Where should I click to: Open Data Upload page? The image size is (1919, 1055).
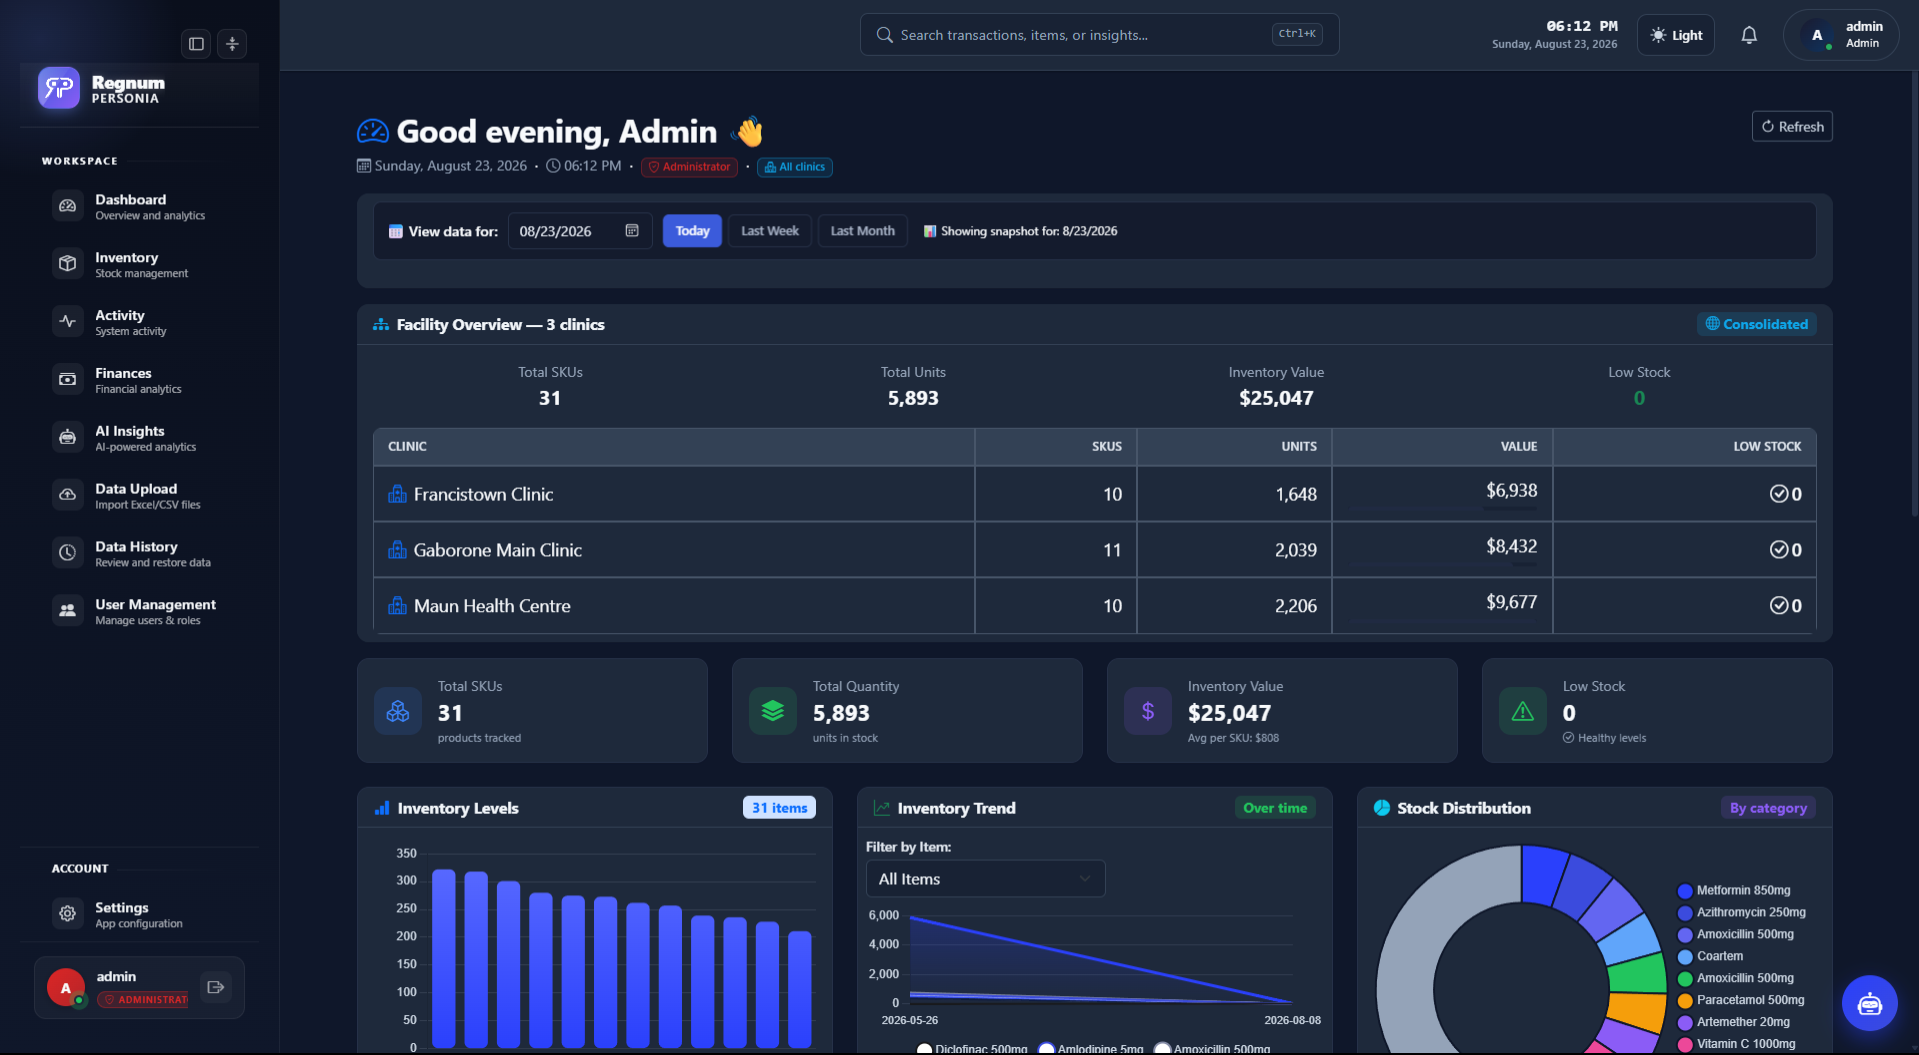coord(140,496)
